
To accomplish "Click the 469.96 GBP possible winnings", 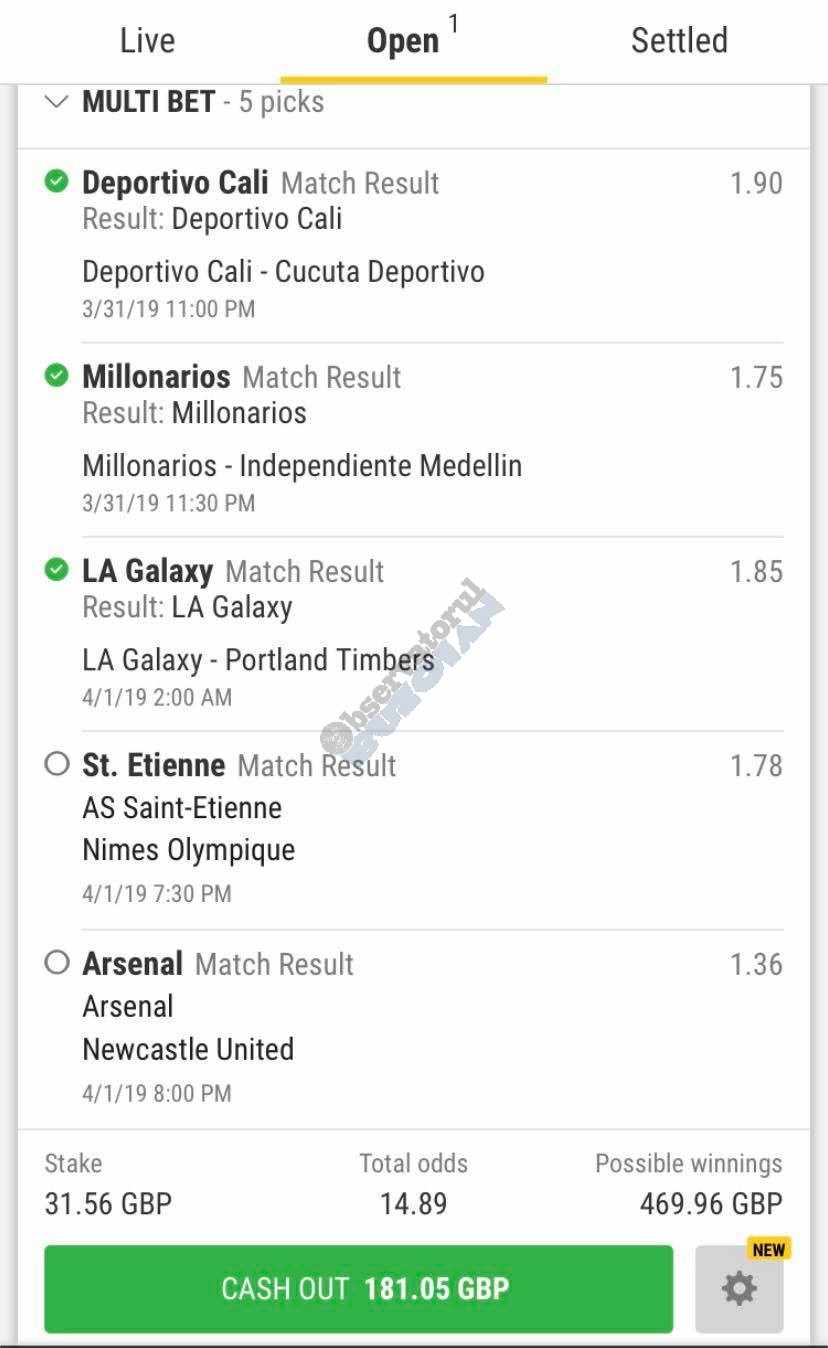I will (710, 1203).
